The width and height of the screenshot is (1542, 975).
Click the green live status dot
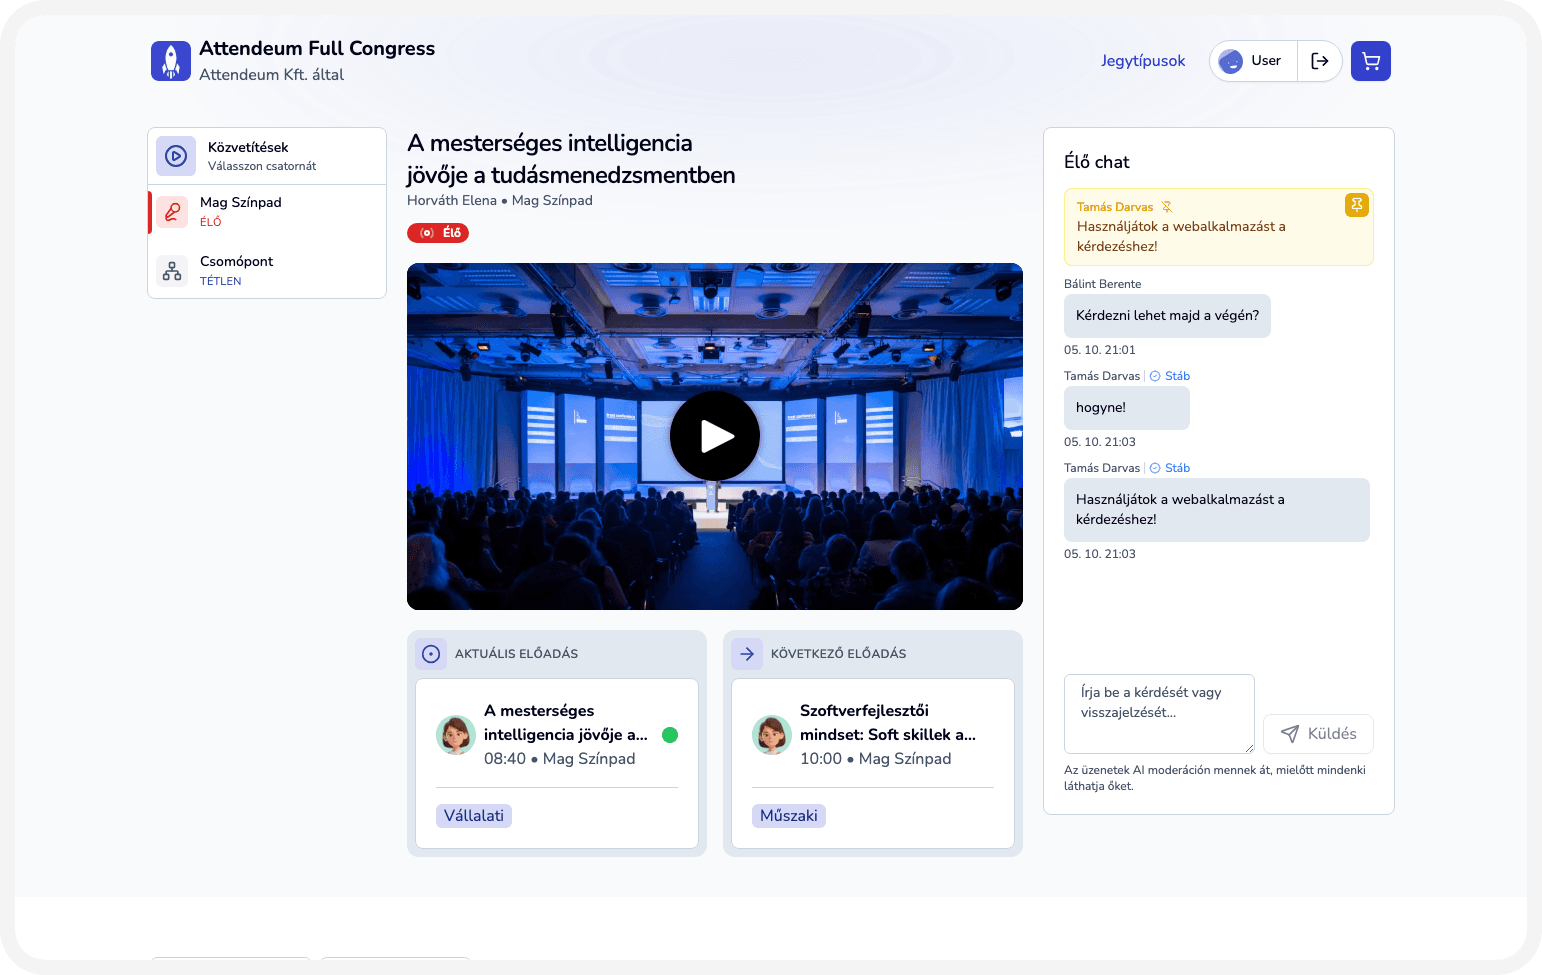(670, 735)
